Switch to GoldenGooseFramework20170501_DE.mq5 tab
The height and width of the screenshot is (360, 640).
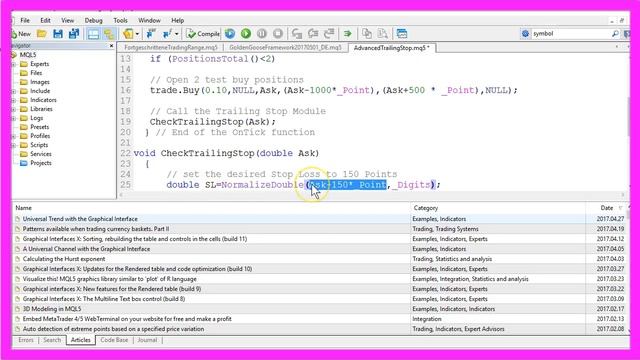click(285, 48)
